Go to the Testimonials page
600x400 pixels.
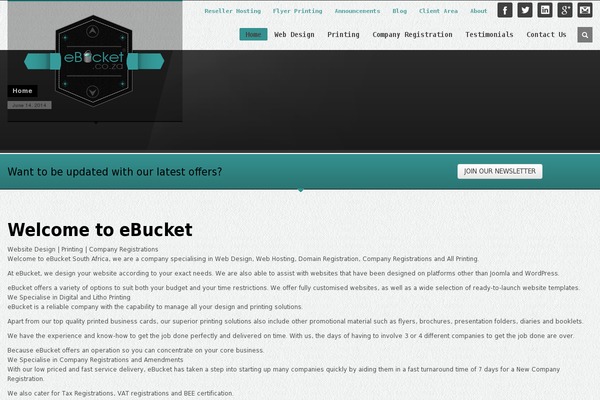click(489, 34)
